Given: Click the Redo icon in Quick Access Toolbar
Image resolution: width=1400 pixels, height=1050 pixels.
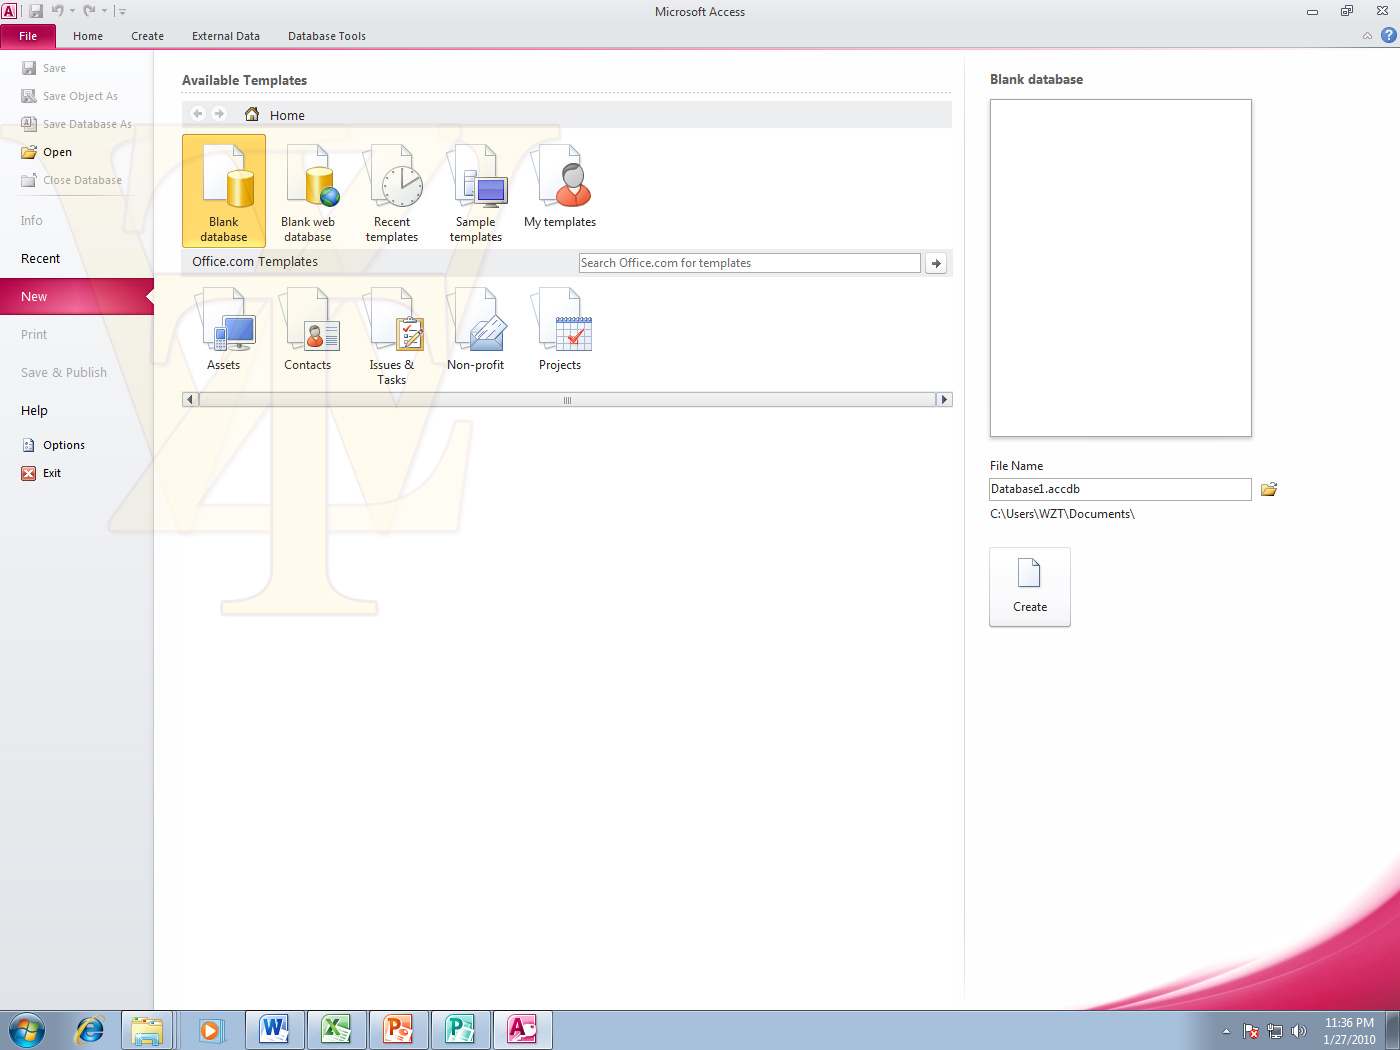Looking at the screenshot, I should [89, 11].
